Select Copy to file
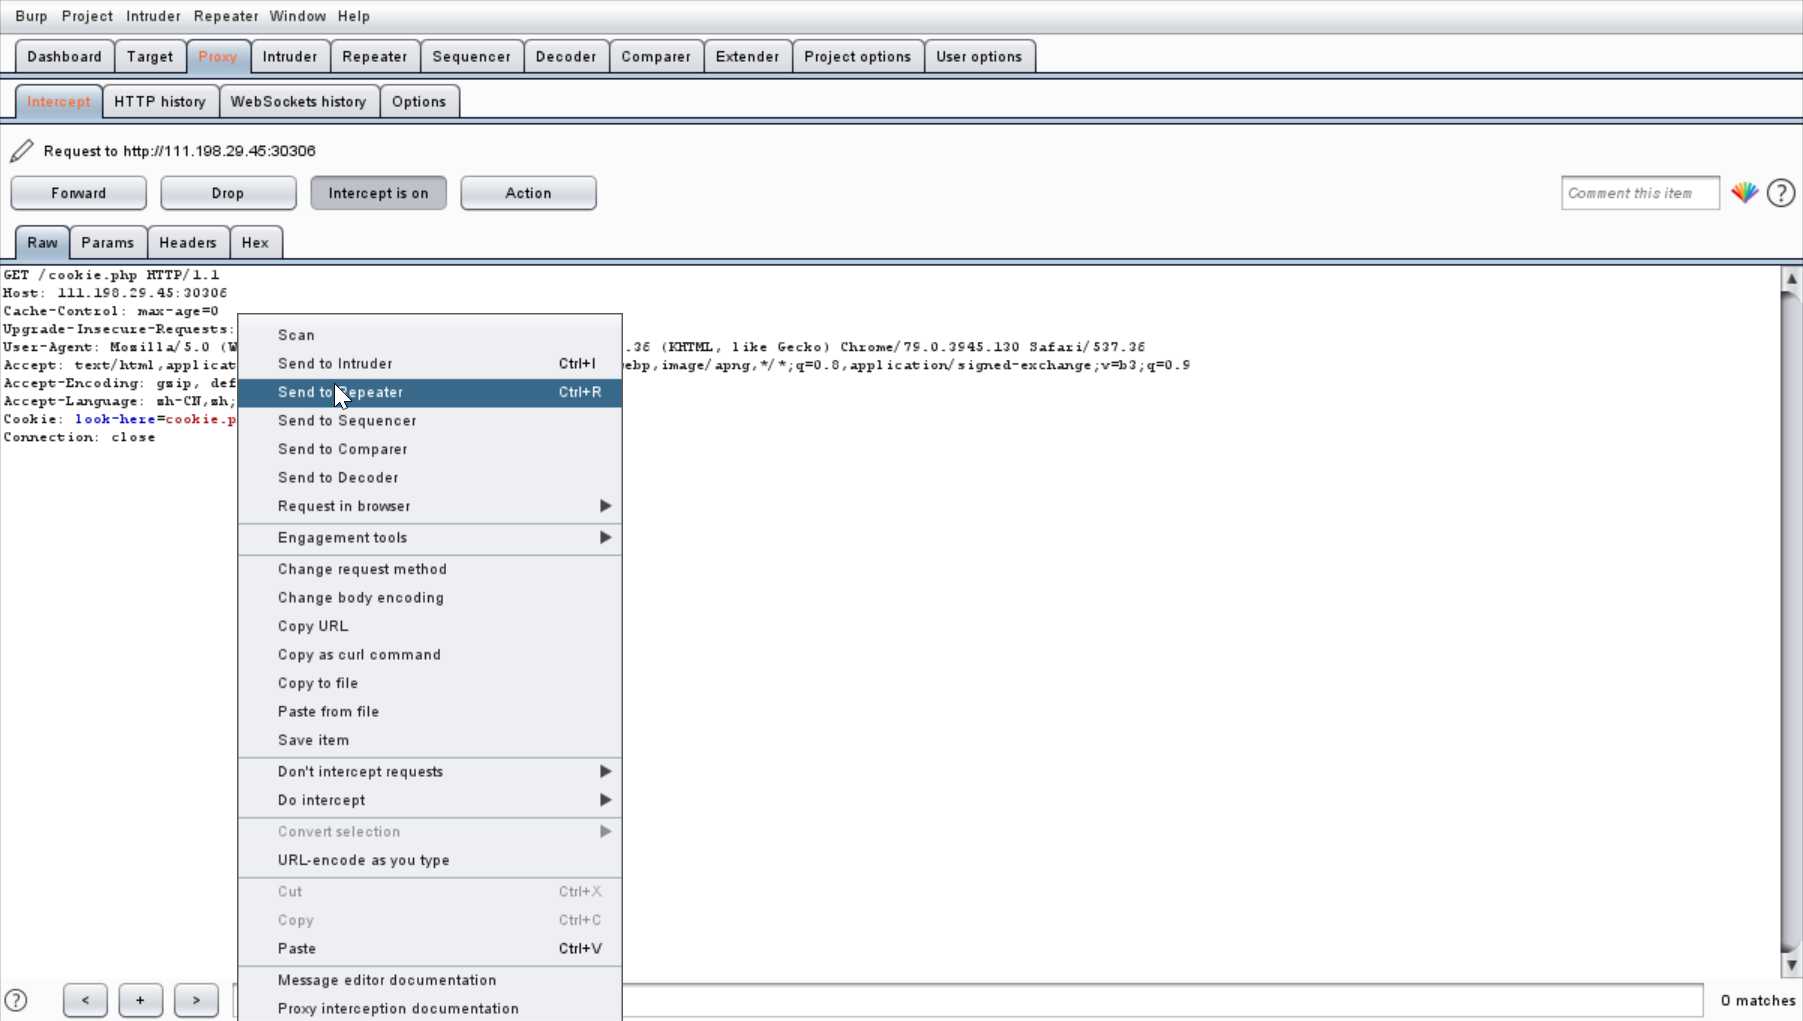This screenshot has width=1803, height=1021. 430,683
